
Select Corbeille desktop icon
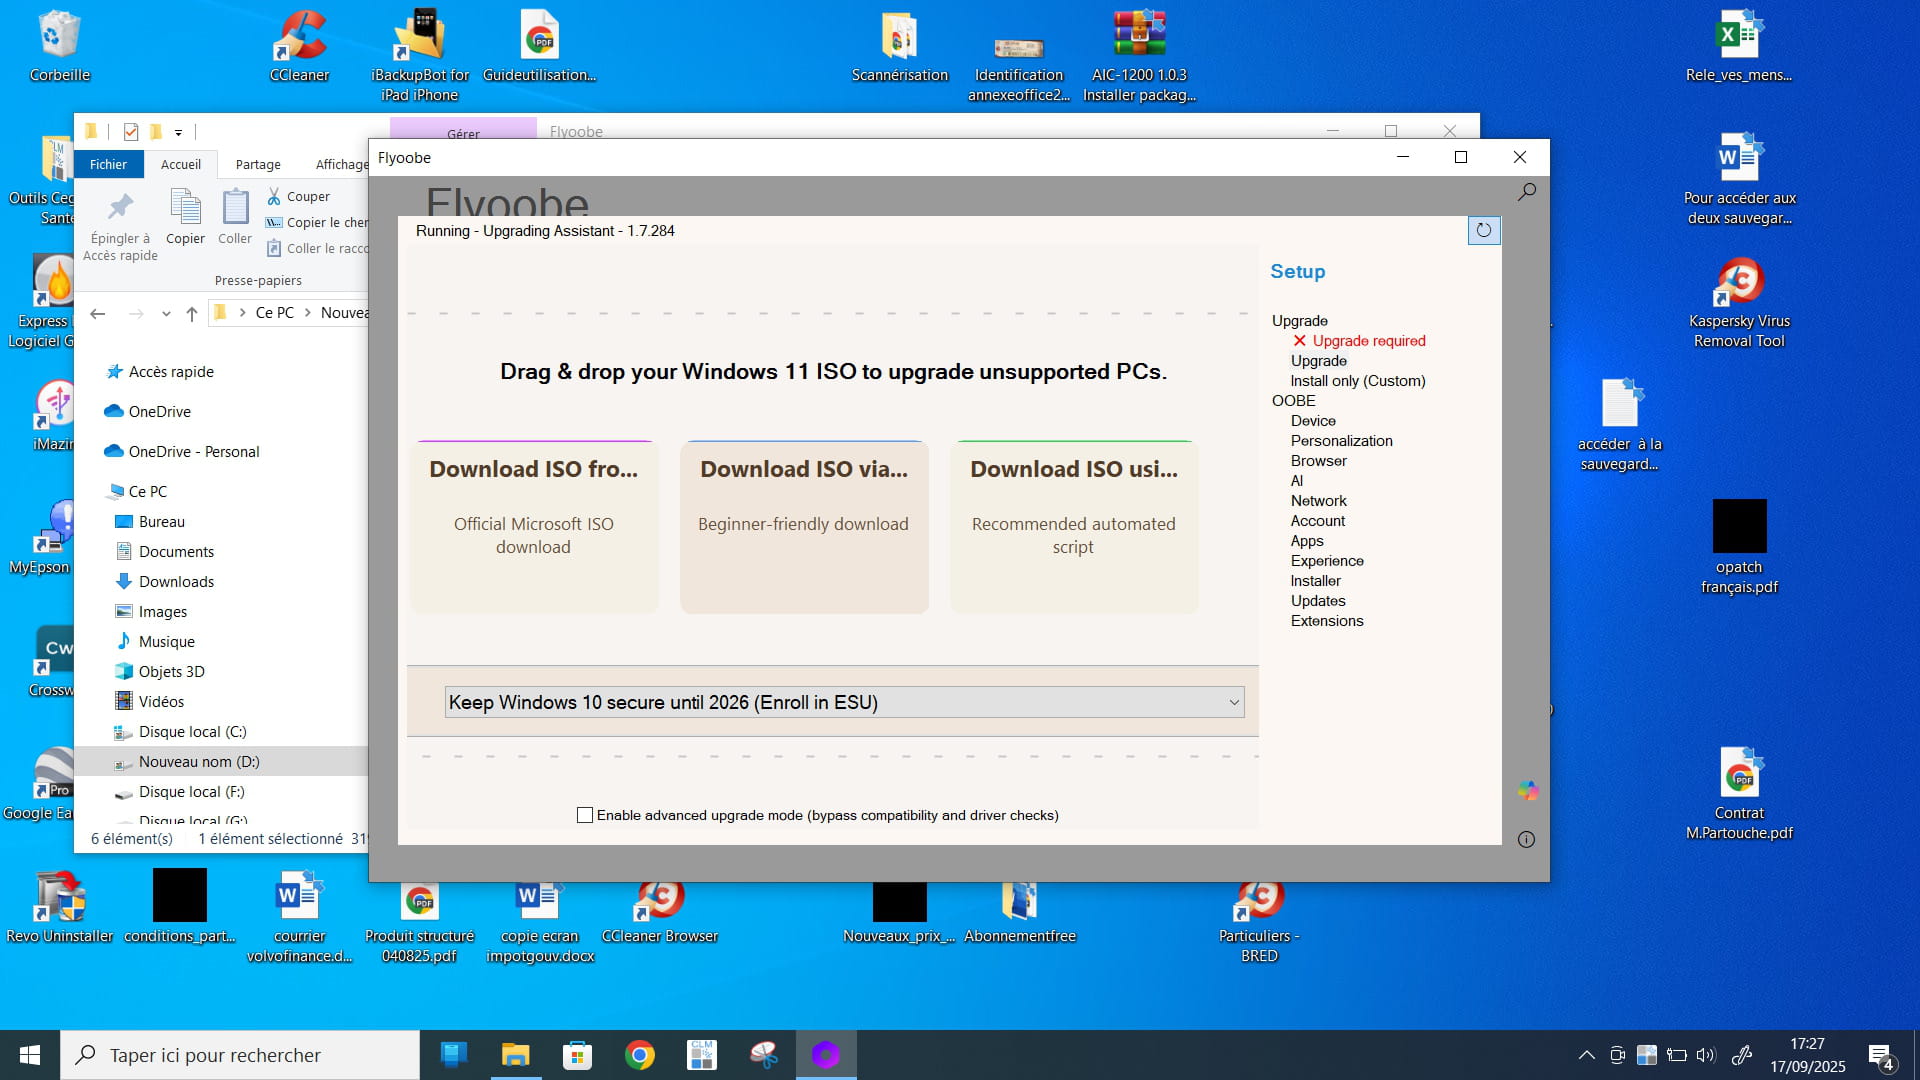click(x=60, y=46)
